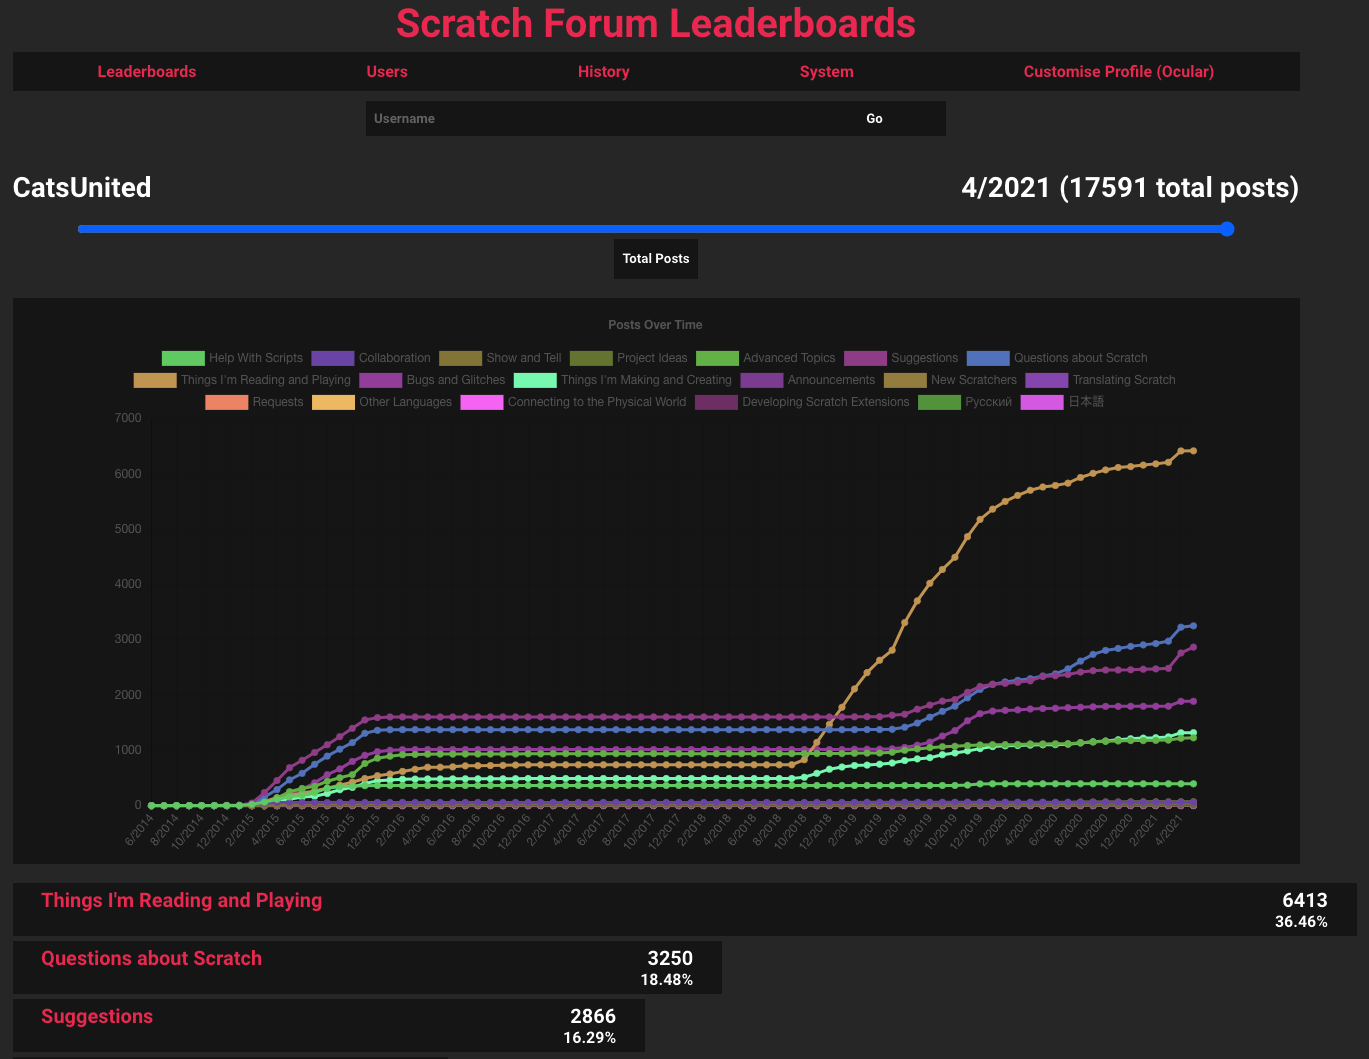The width and height of the screenshot is (1369, 1059).
Task: Click the Things I'm Reading and Playing result row
Action: (x=684, y=909)
